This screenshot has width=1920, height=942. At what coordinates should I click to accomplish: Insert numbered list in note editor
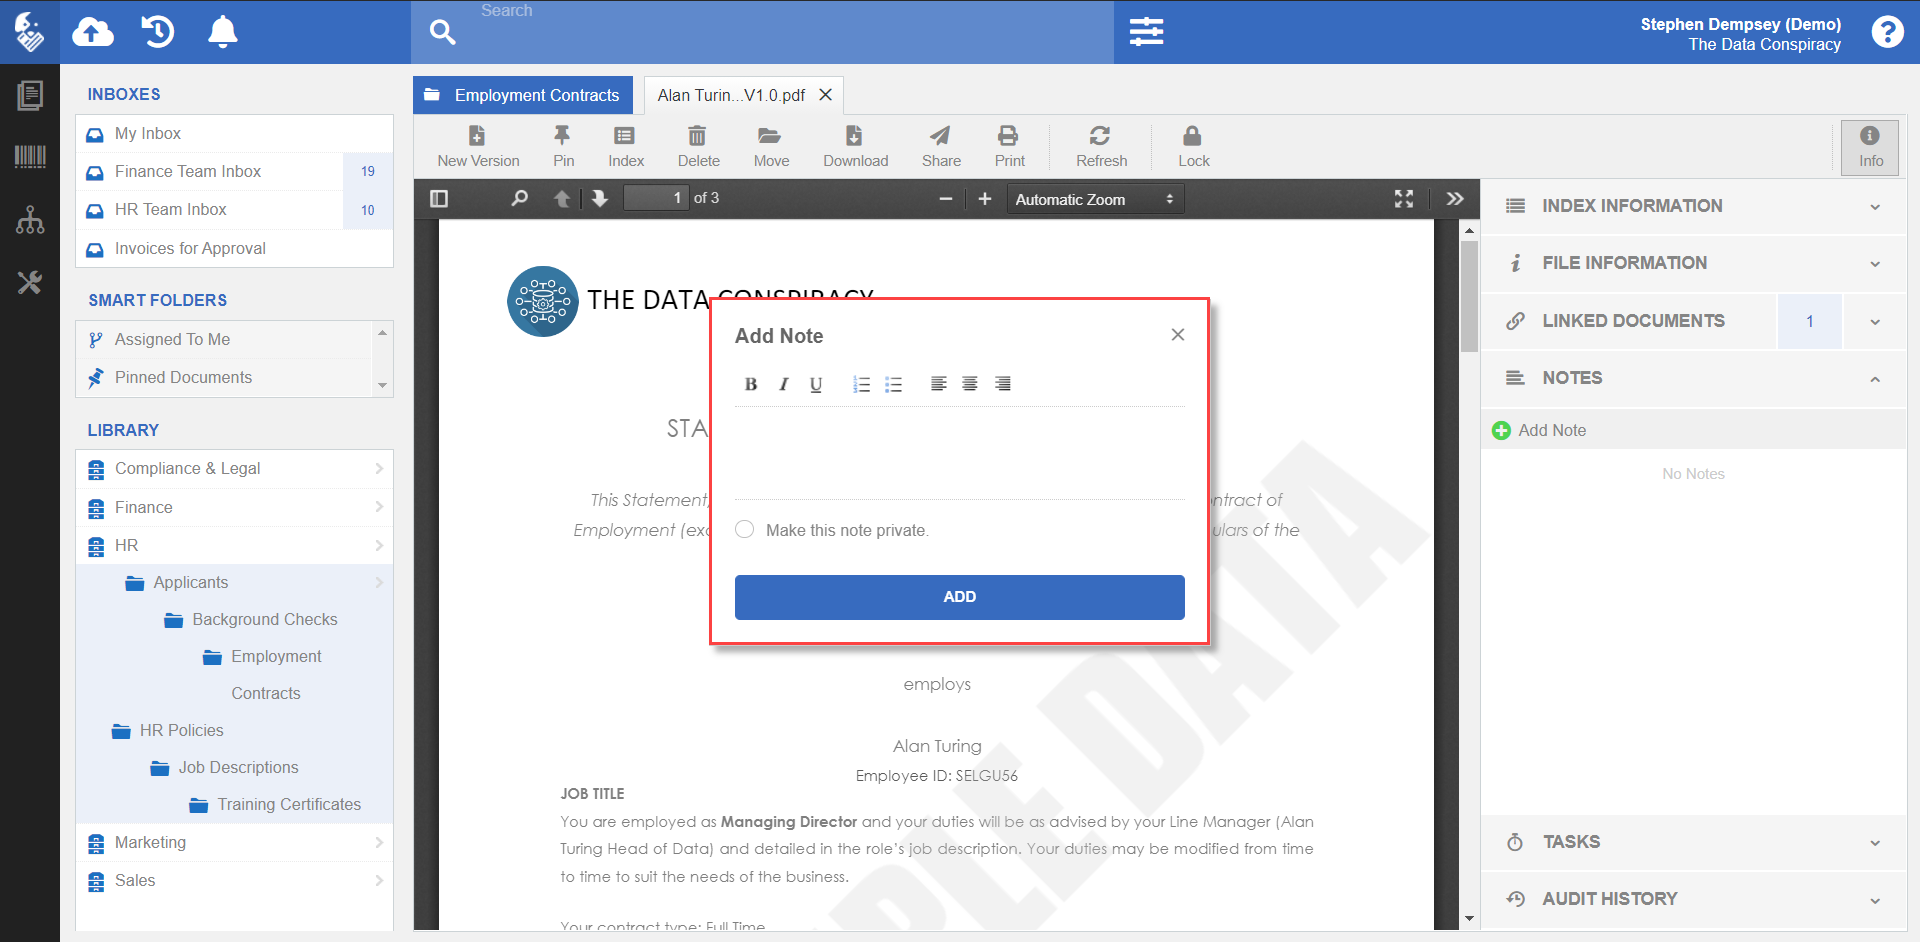pyautogui.click(x=861, y=384)
